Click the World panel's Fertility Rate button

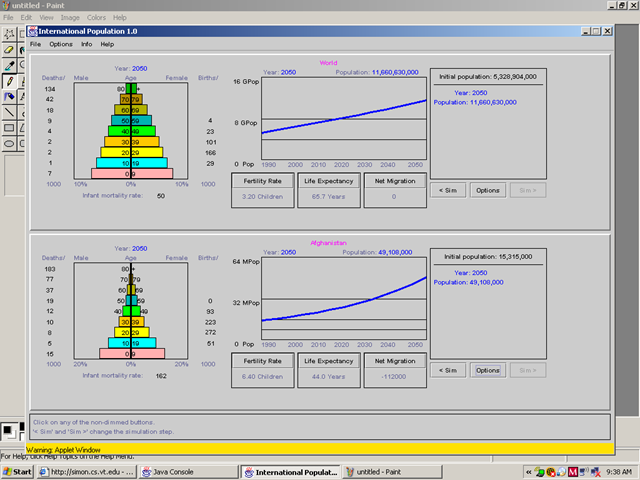(x=262, y=181)
